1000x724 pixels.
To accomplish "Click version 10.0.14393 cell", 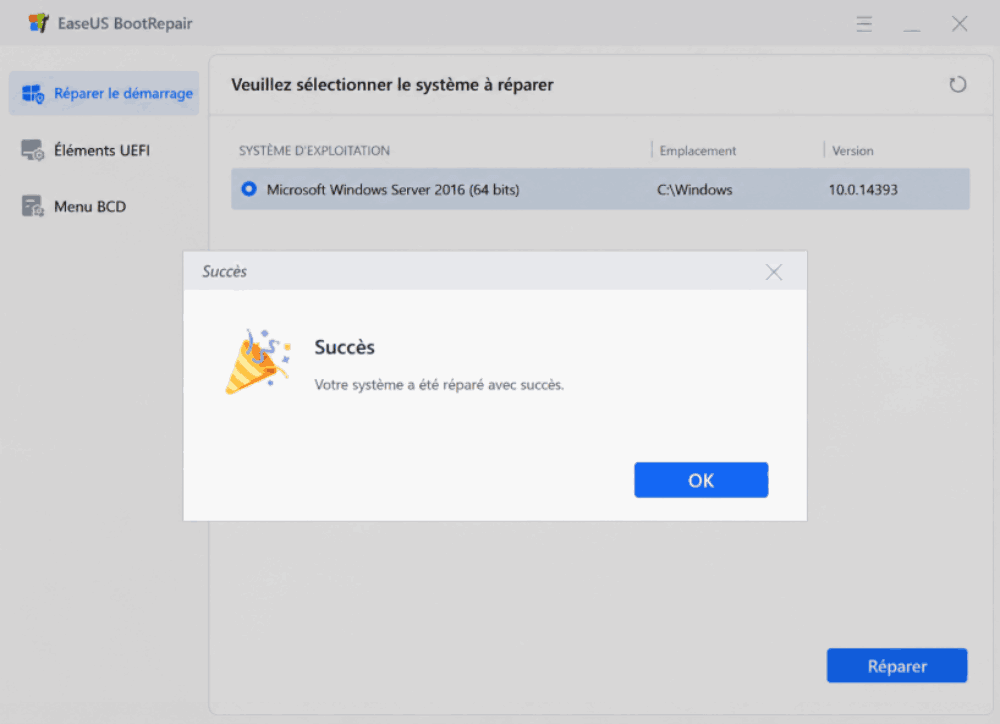I will click(863, 189).
